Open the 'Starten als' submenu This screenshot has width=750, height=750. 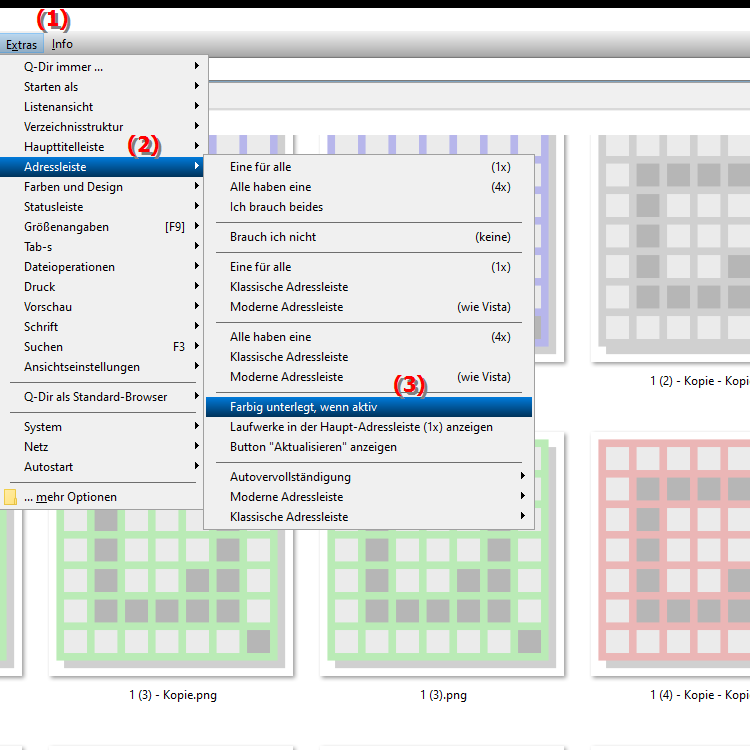click(x=103, y=87)
